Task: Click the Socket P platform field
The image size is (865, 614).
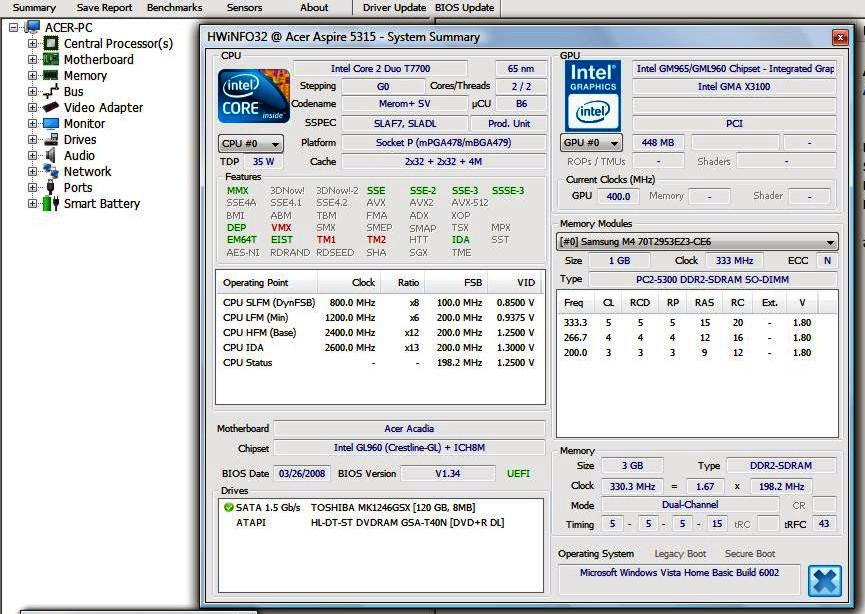Action: click(444, 142)
